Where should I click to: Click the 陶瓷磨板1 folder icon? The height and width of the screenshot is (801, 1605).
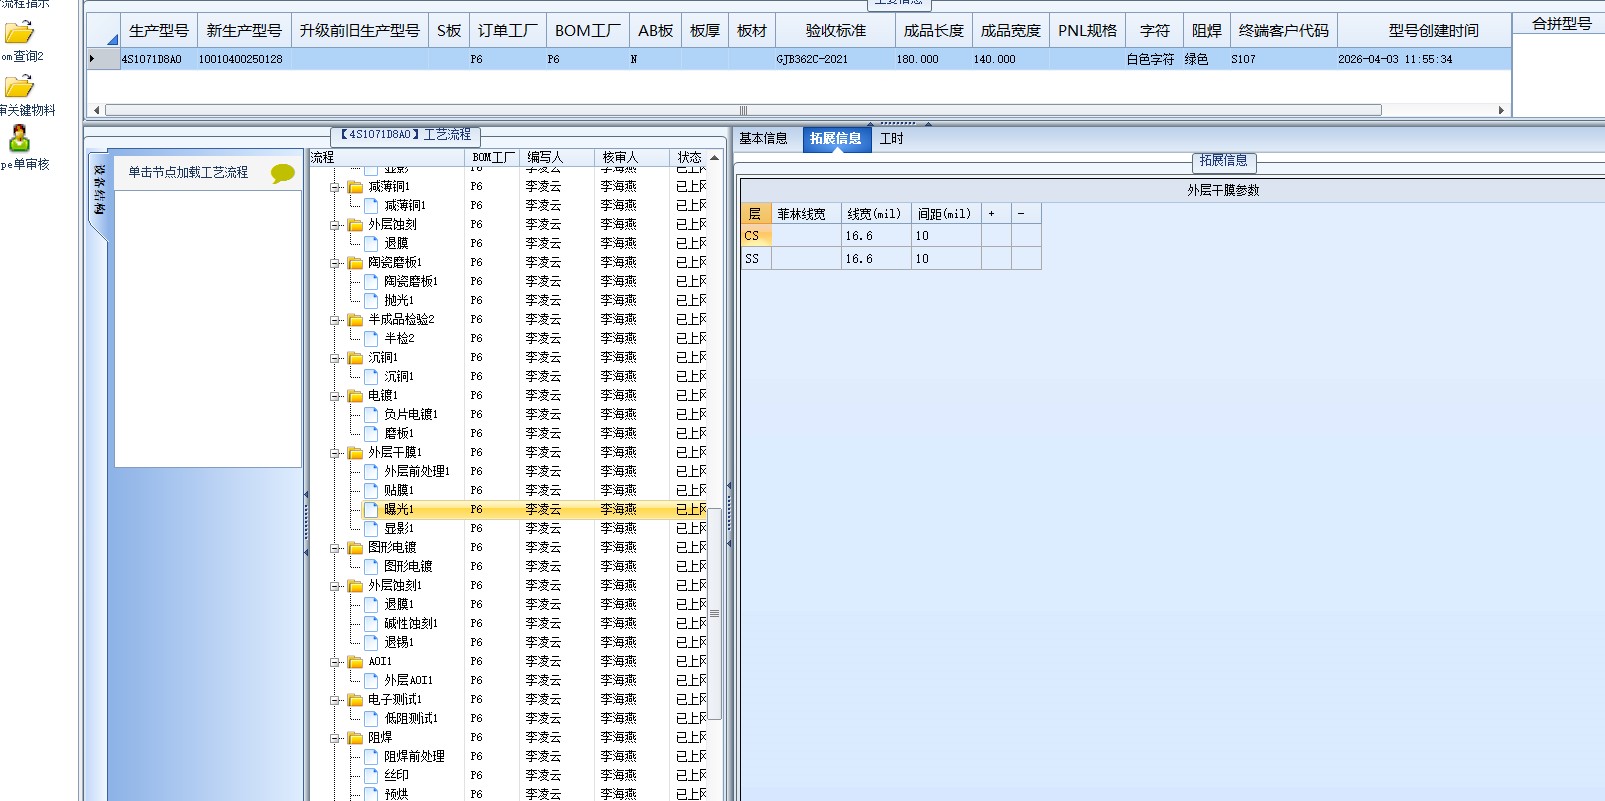355,263
